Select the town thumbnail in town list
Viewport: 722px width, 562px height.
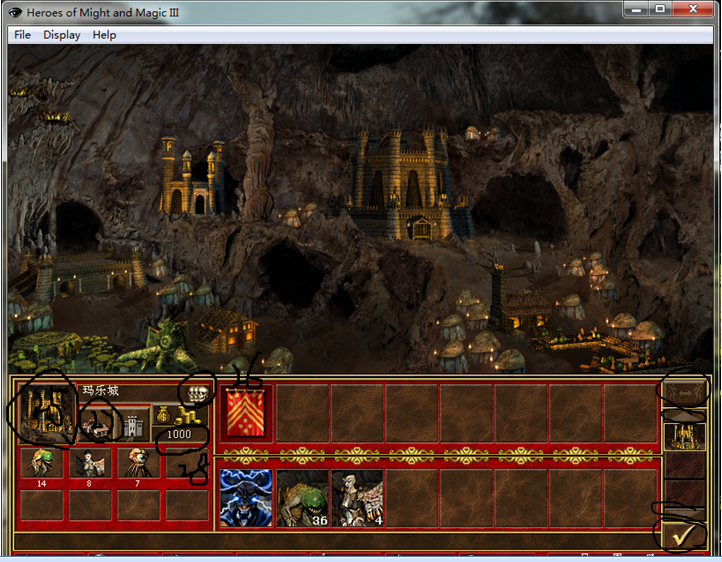click(685, 436)
